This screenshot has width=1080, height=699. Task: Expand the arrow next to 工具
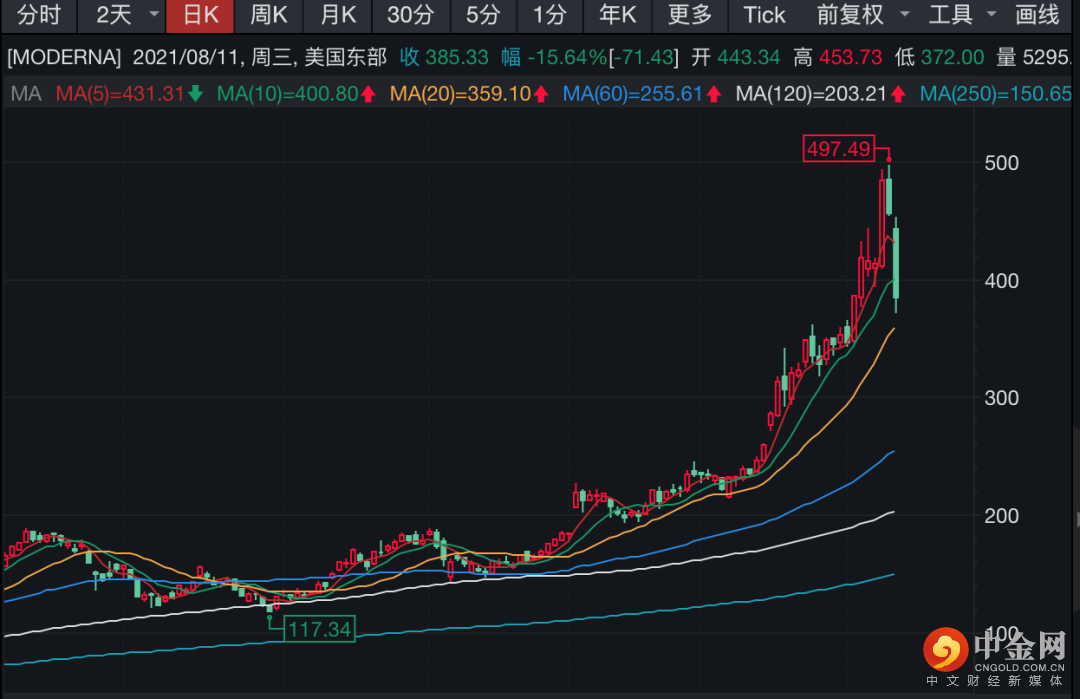pos(991,14)
